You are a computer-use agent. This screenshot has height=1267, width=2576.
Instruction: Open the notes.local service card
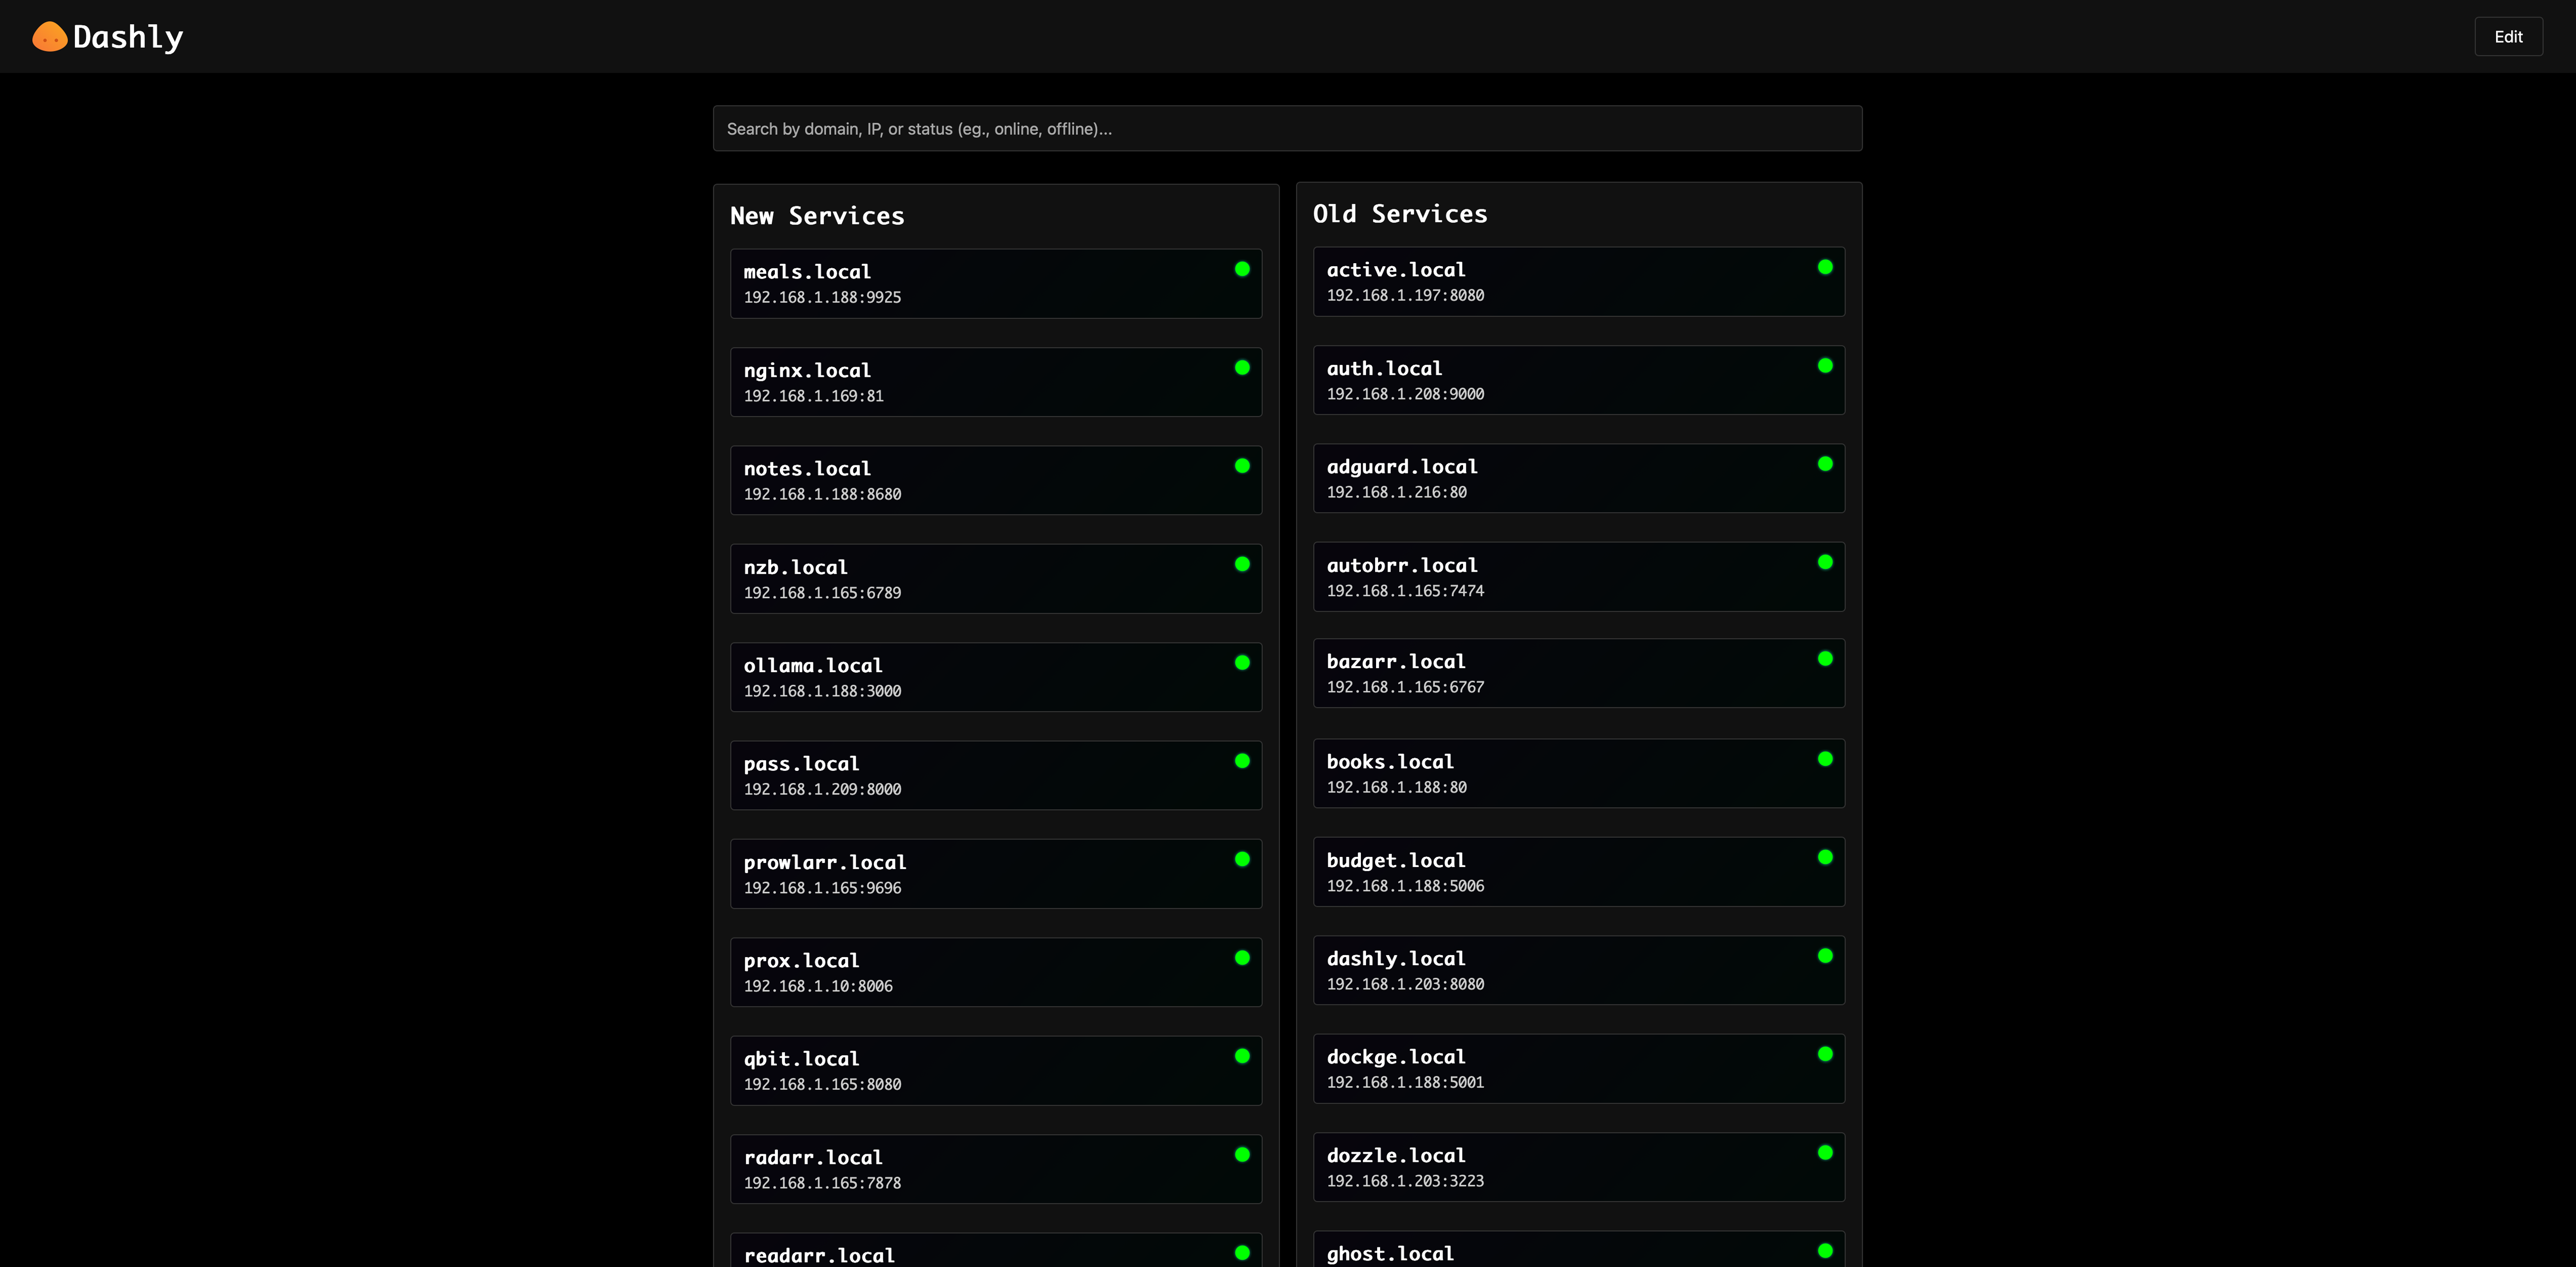[996, 480]
